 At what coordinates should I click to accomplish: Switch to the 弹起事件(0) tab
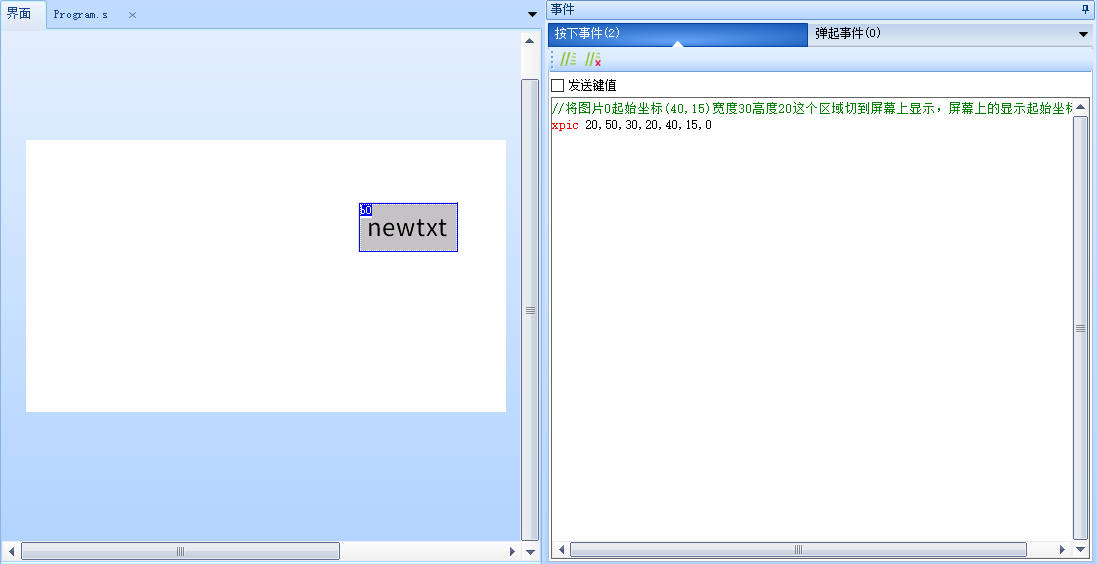(848, 34)
